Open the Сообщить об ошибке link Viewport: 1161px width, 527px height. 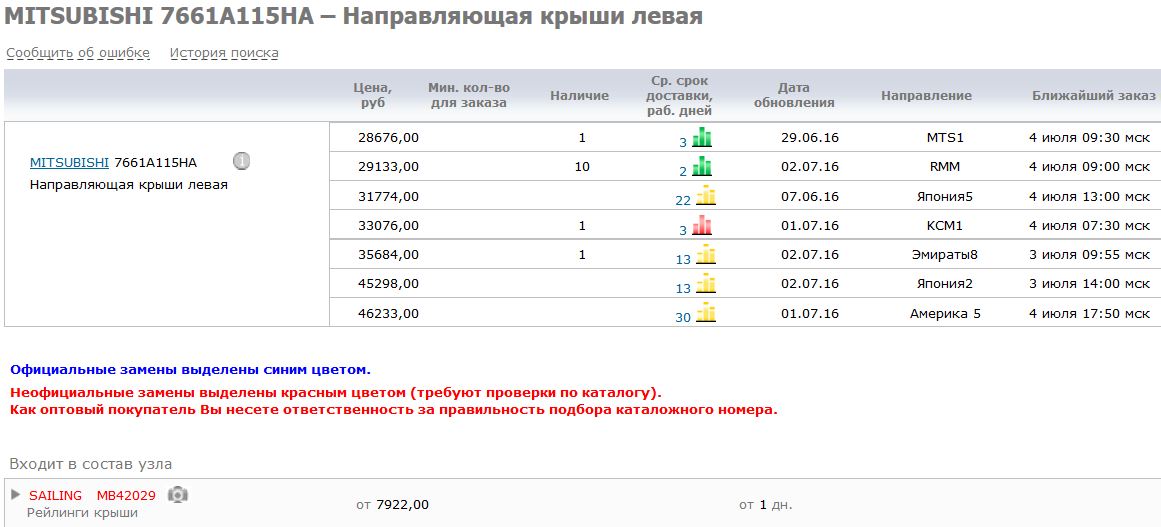(78, 53)
